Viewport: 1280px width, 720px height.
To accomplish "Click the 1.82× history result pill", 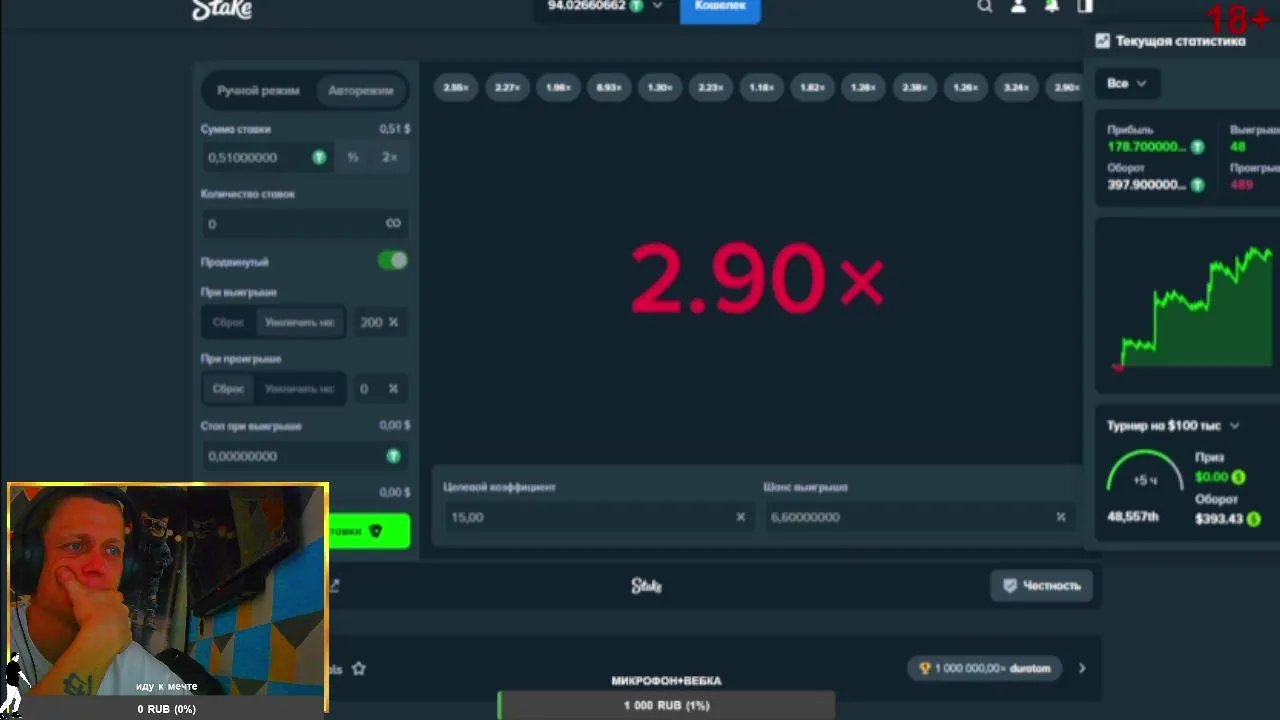I will click(812, 88).
